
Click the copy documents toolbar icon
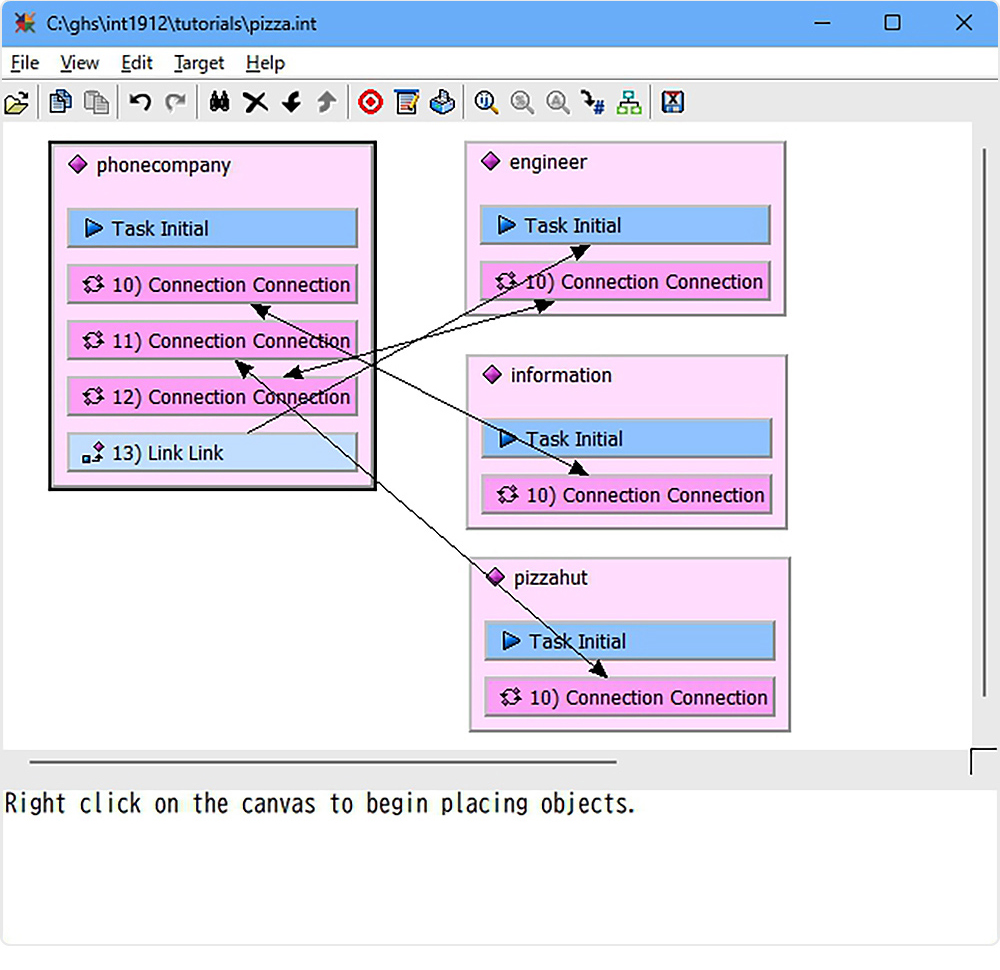point(61,102)
